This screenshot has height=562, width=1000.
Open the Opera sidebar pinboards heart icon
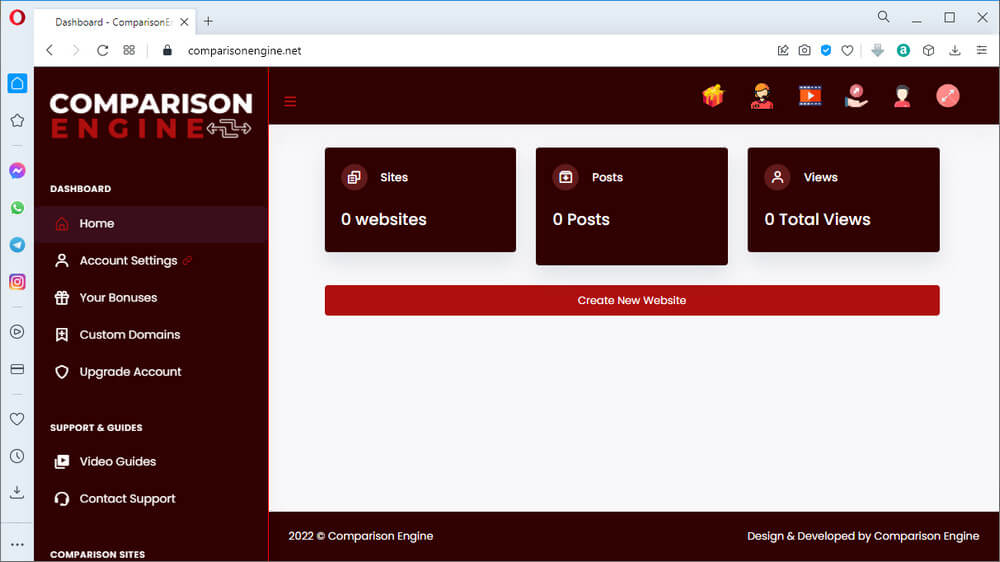pyautogui.click(x=17, y=419)
